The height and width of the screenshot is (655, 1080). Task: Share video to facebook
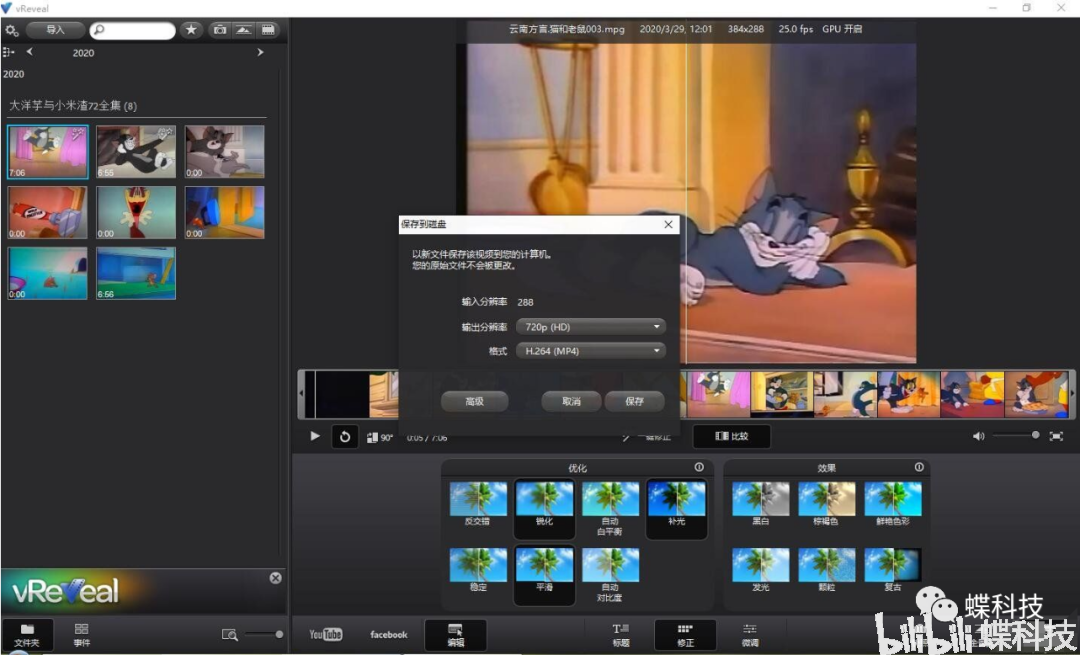click(x=388, y=635)
